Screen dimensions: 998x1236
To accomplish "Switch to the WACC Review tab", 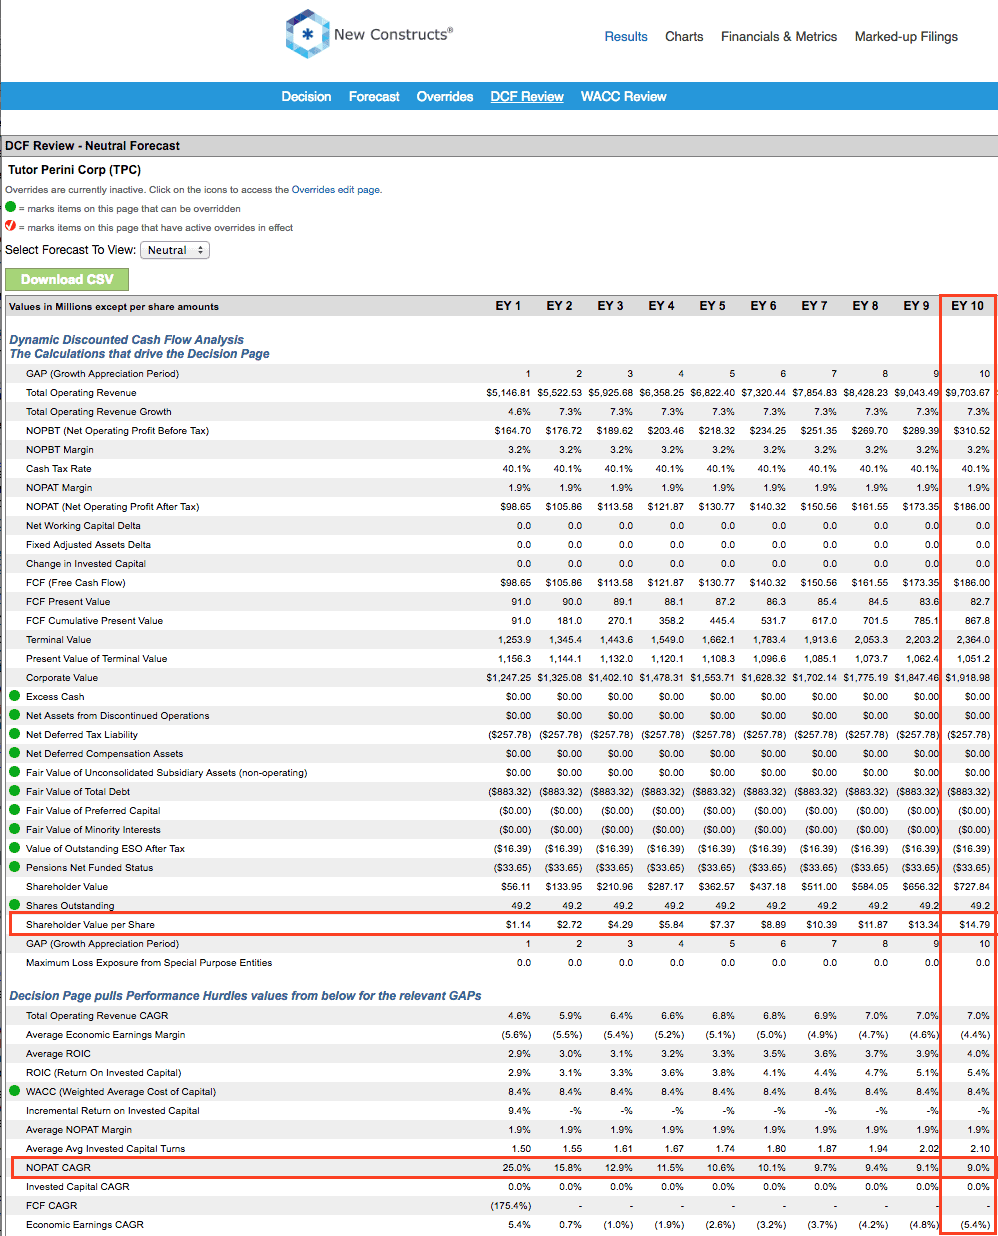I will click(624, 96).
